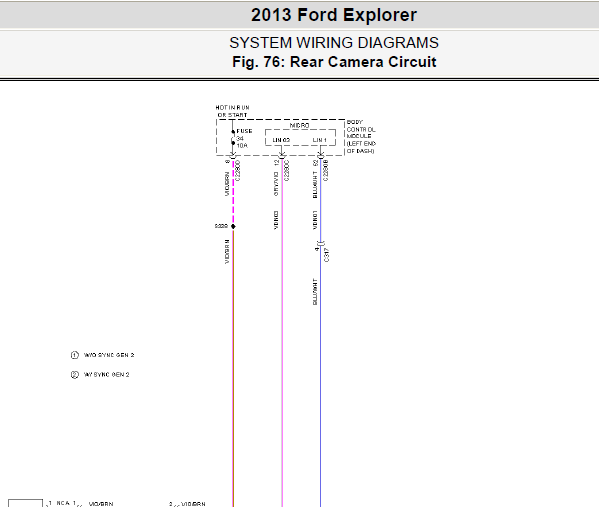This screenshot has height=507, width=599.
Task: Click the dashed magenta VIO/BRN wire segment
Action: coord(233,191)
